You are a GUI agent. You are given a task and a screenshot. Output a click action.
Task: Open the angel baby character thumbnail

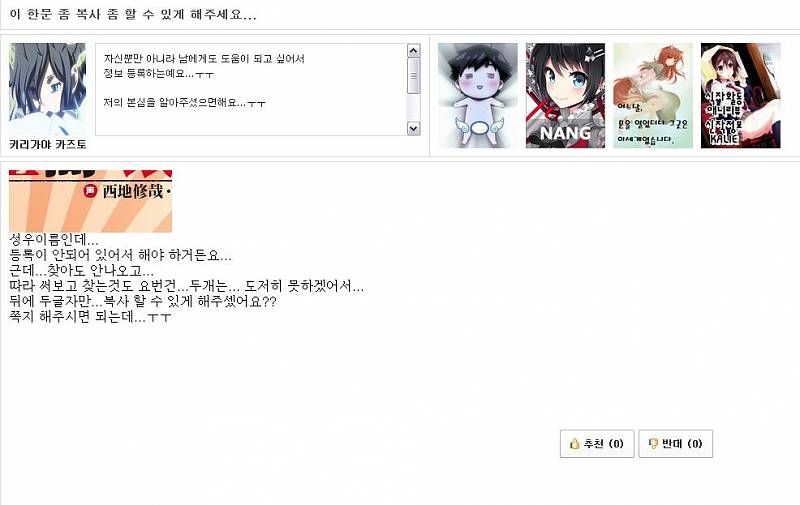click(x=478, y=95)
